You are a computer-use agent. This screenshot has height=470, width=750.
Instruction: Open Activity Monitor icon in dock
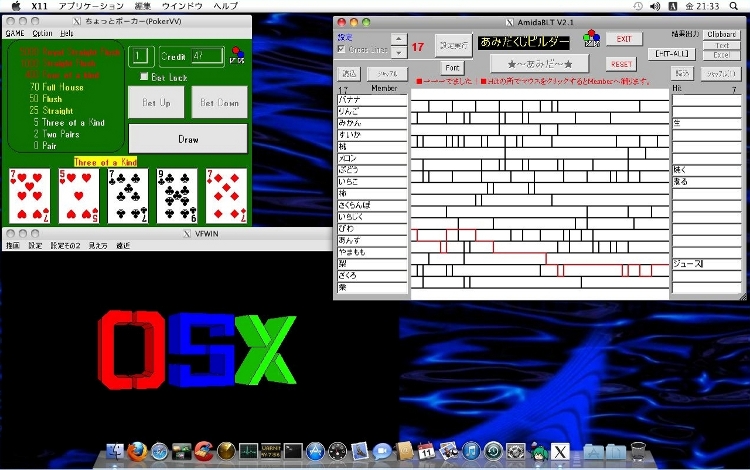248,451
